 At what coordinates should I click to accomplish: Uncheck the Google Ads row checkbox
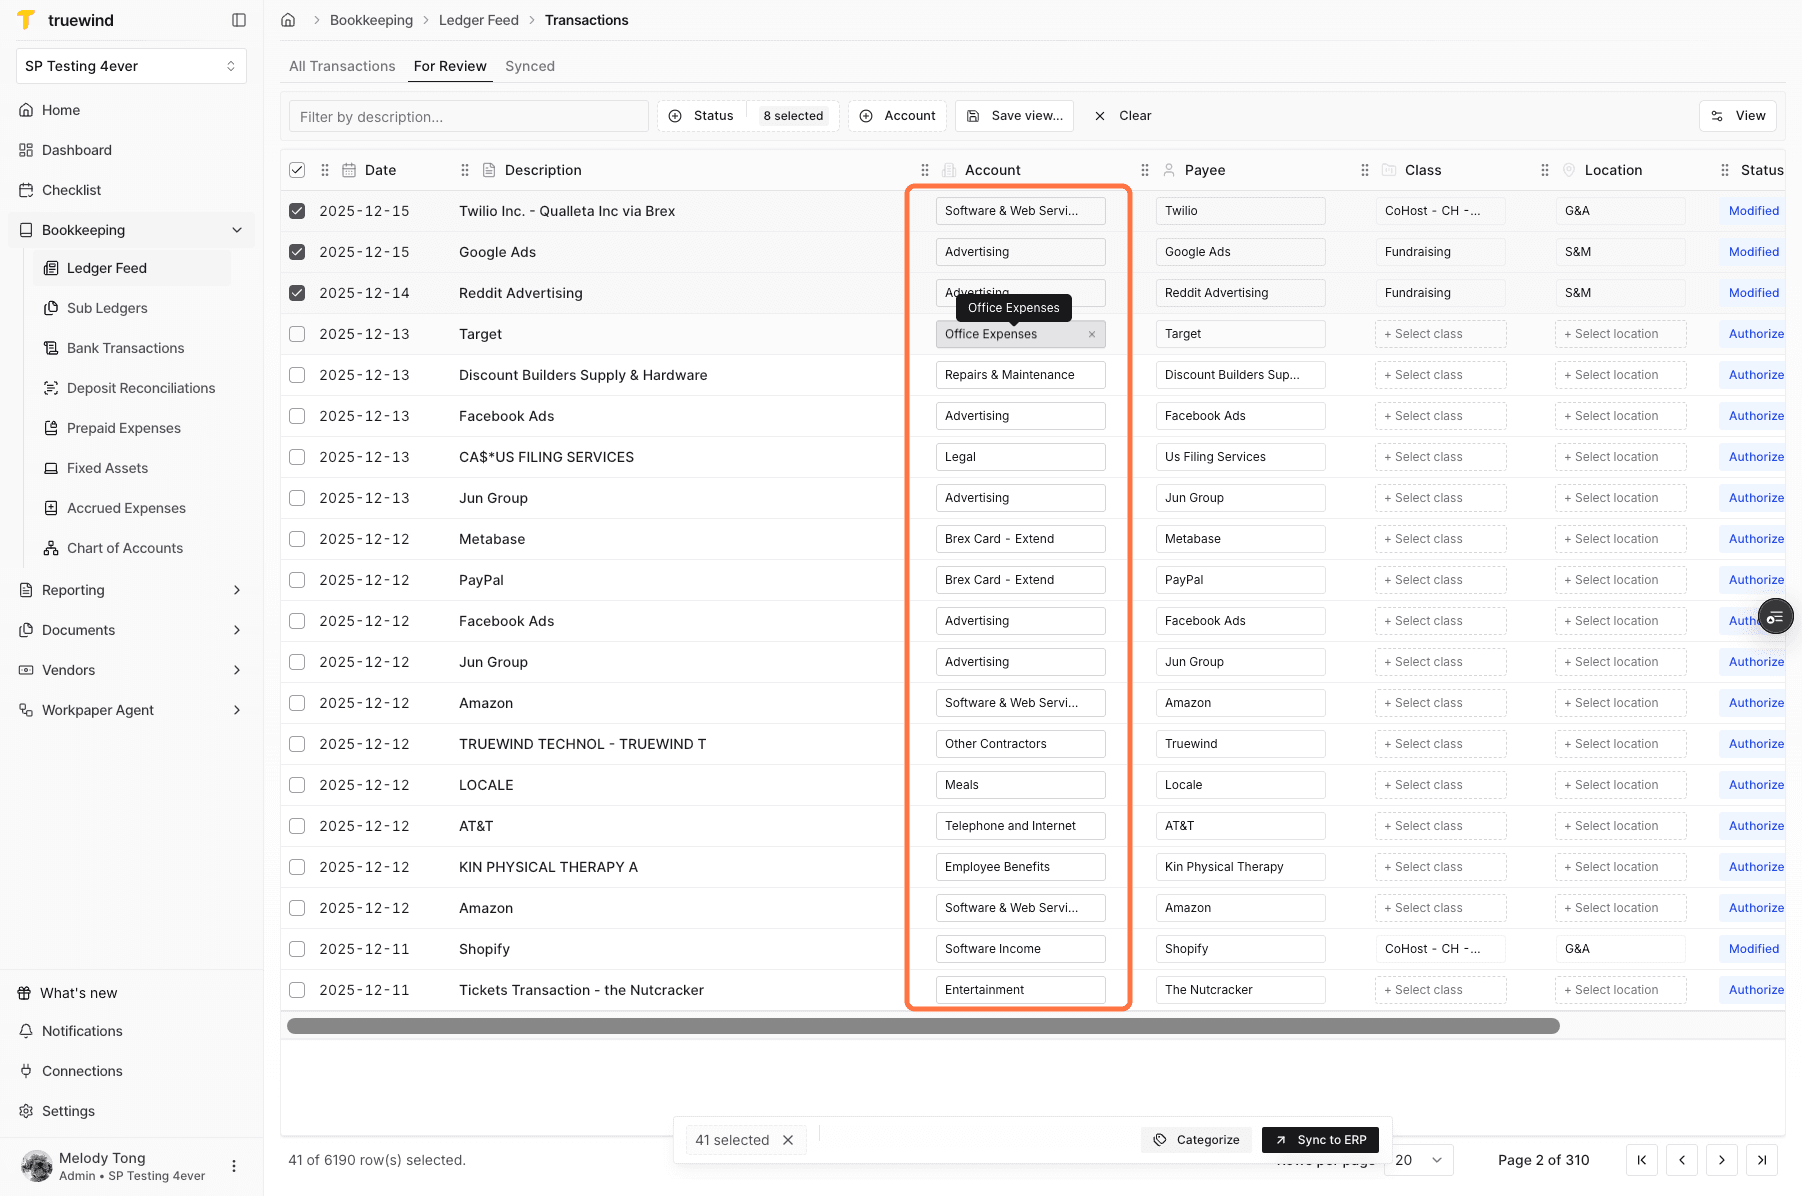(297, 252)
